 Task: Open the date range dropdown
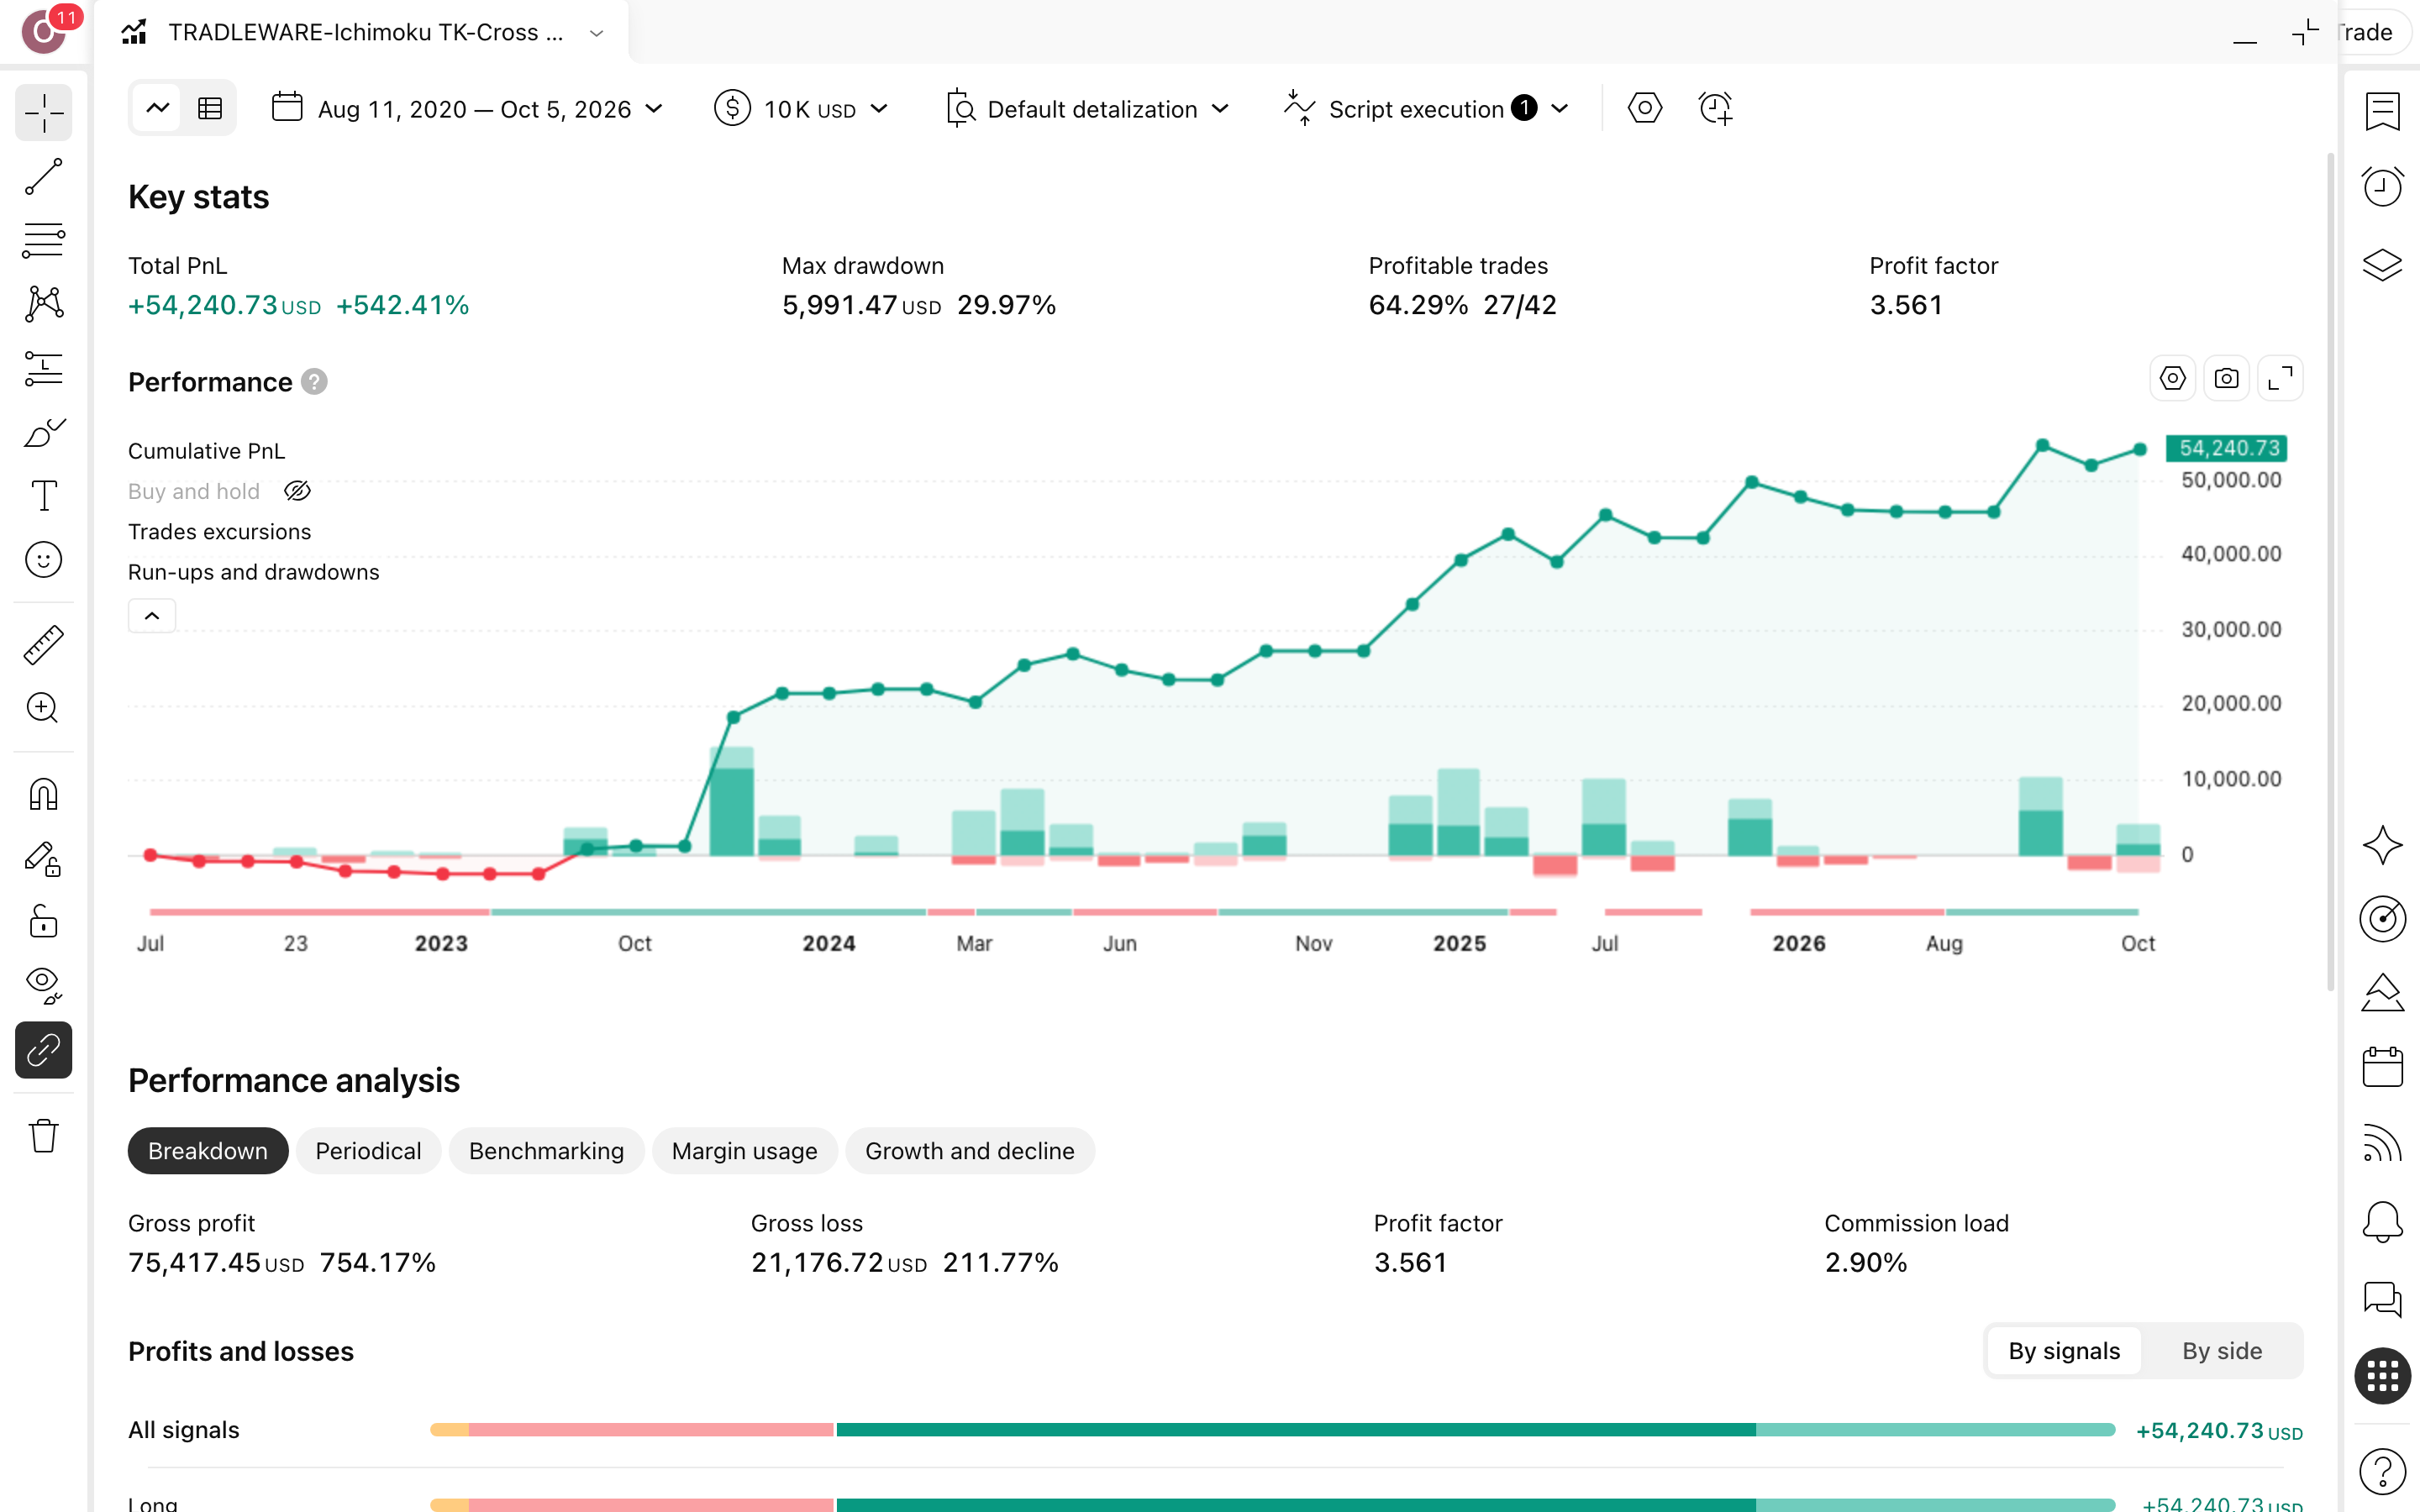click(x=467, y=108)
